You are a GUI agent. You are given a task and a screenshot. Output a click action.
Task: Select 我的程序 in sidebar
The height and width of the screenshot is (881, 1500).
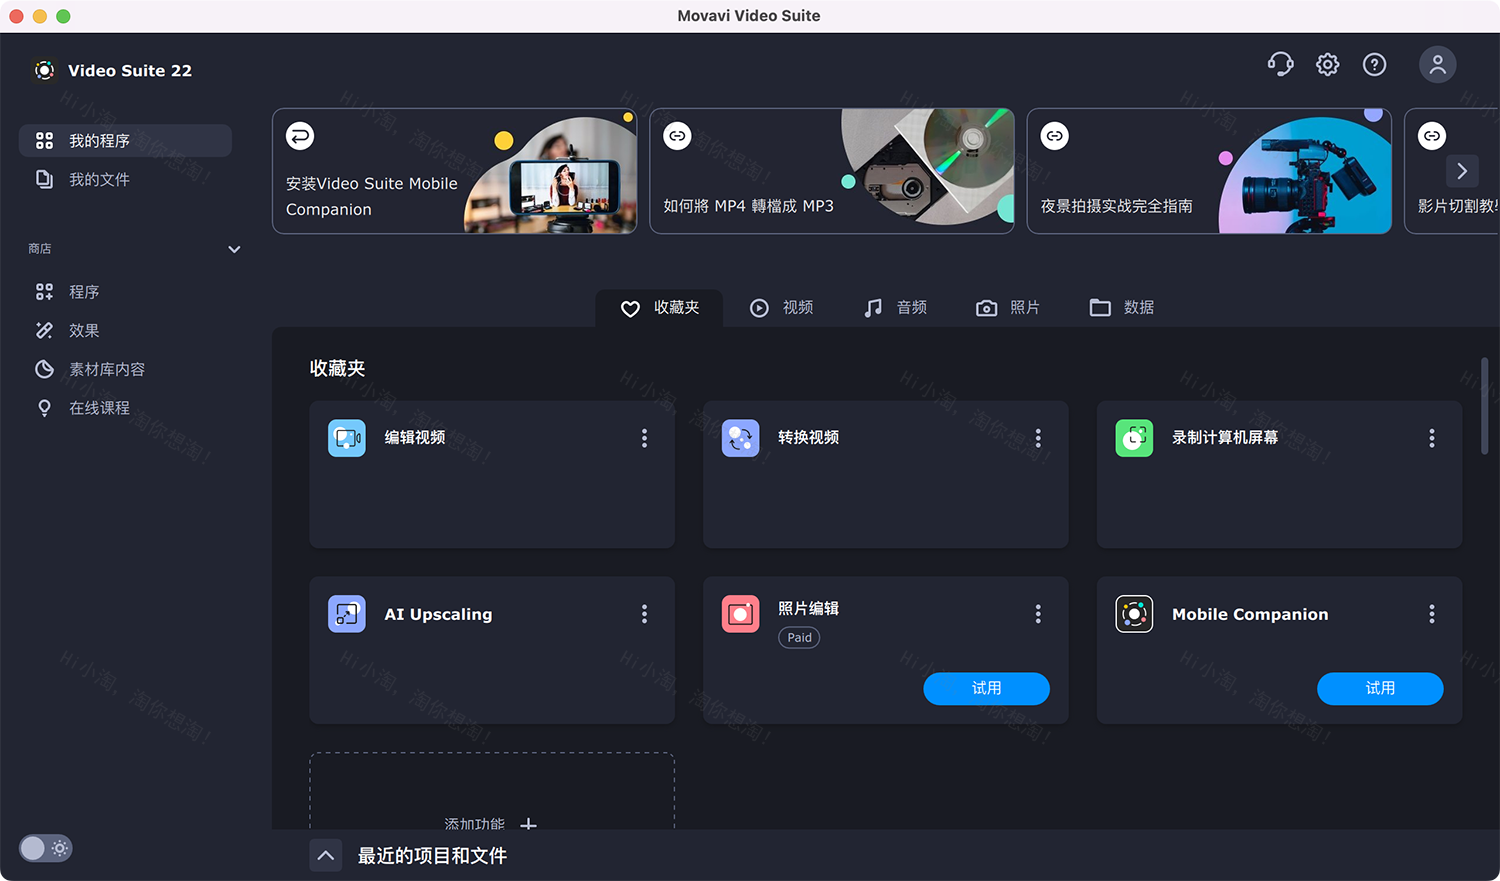[125, 141]
